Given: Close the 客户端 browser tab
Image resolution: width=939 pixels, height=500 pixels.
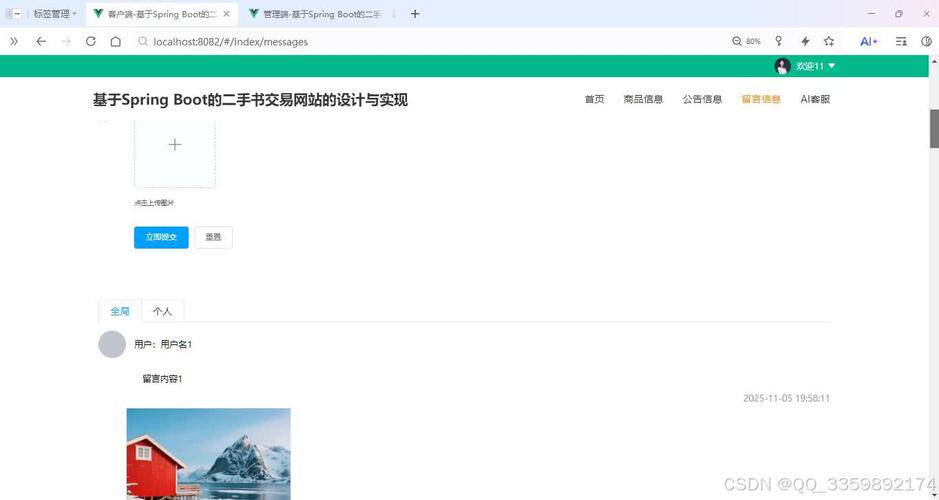Looking at the screenshot, I should [226, 14].
